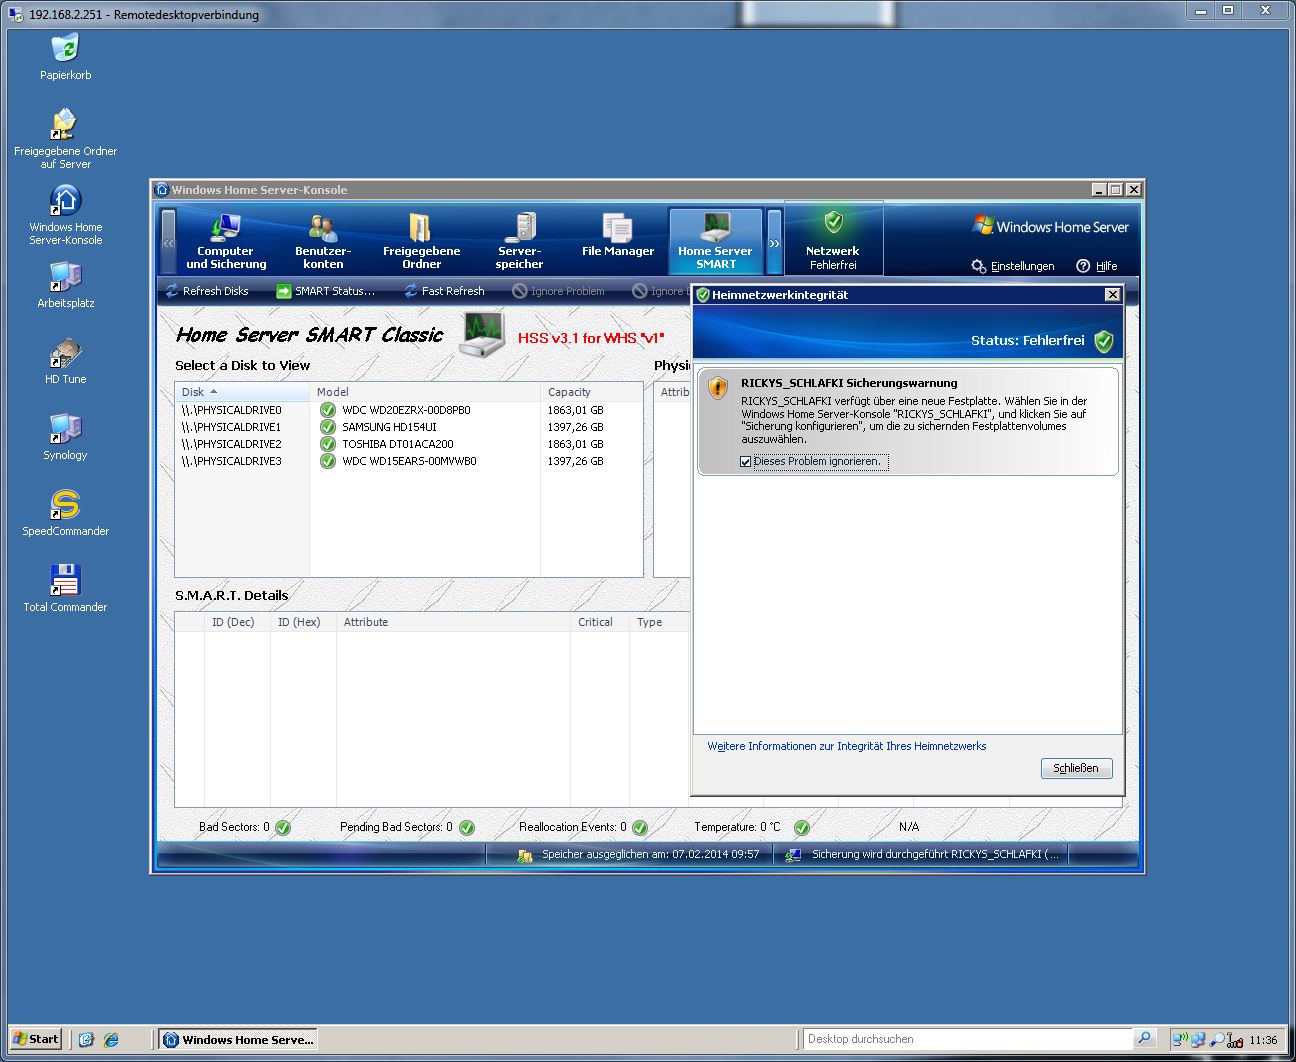The height and width of the screenshot is (1062, 1296).
Task: Sort disk list by Model column
Action: [x=425, y=392]
